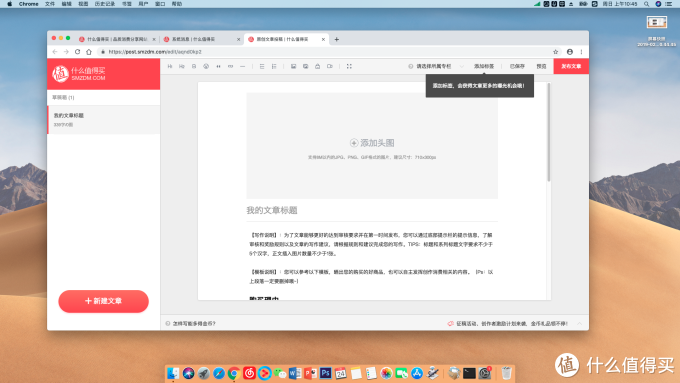Open Photoshop from the Dock

[325, 373]
